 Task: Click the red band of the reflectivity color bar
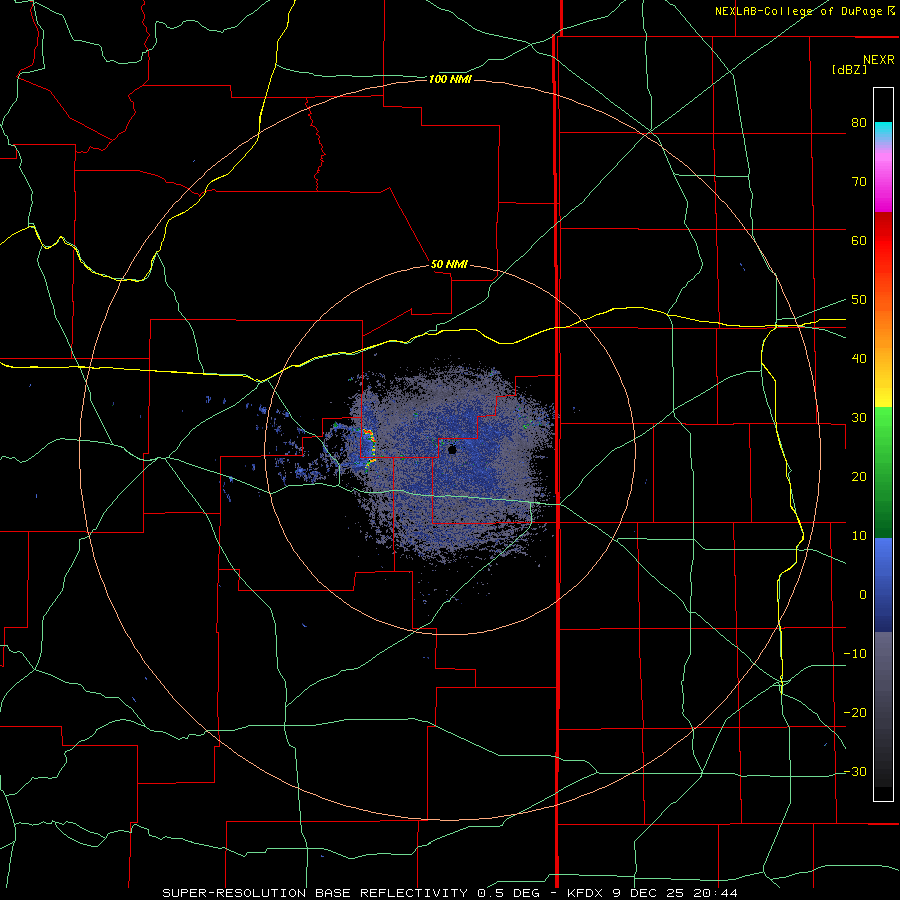click(883, 241)
